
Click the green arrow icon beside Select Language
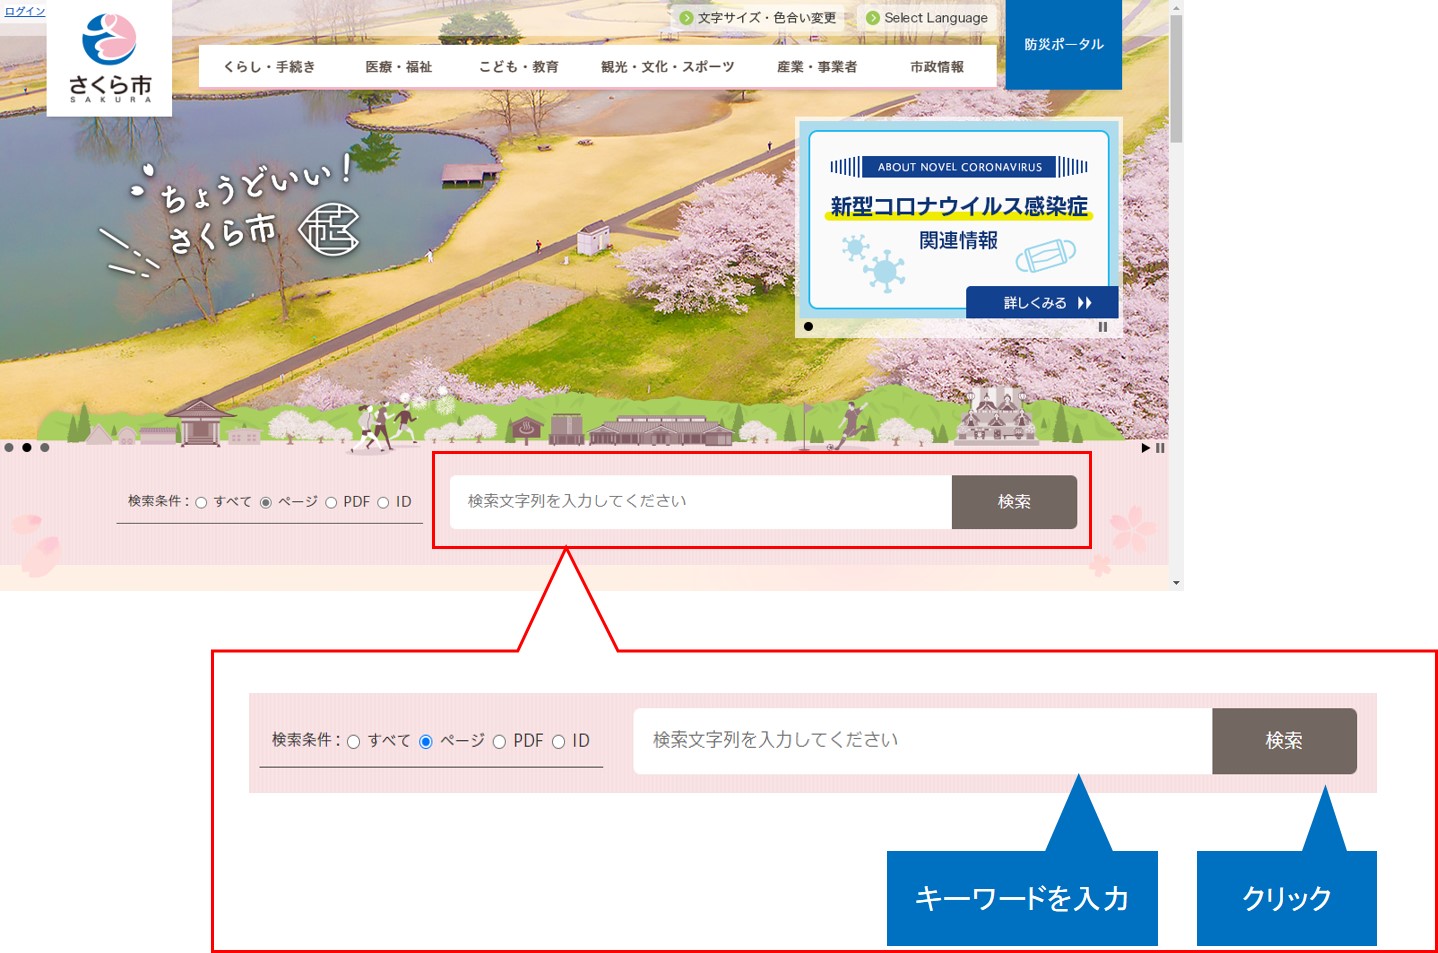tap(873, 17)
